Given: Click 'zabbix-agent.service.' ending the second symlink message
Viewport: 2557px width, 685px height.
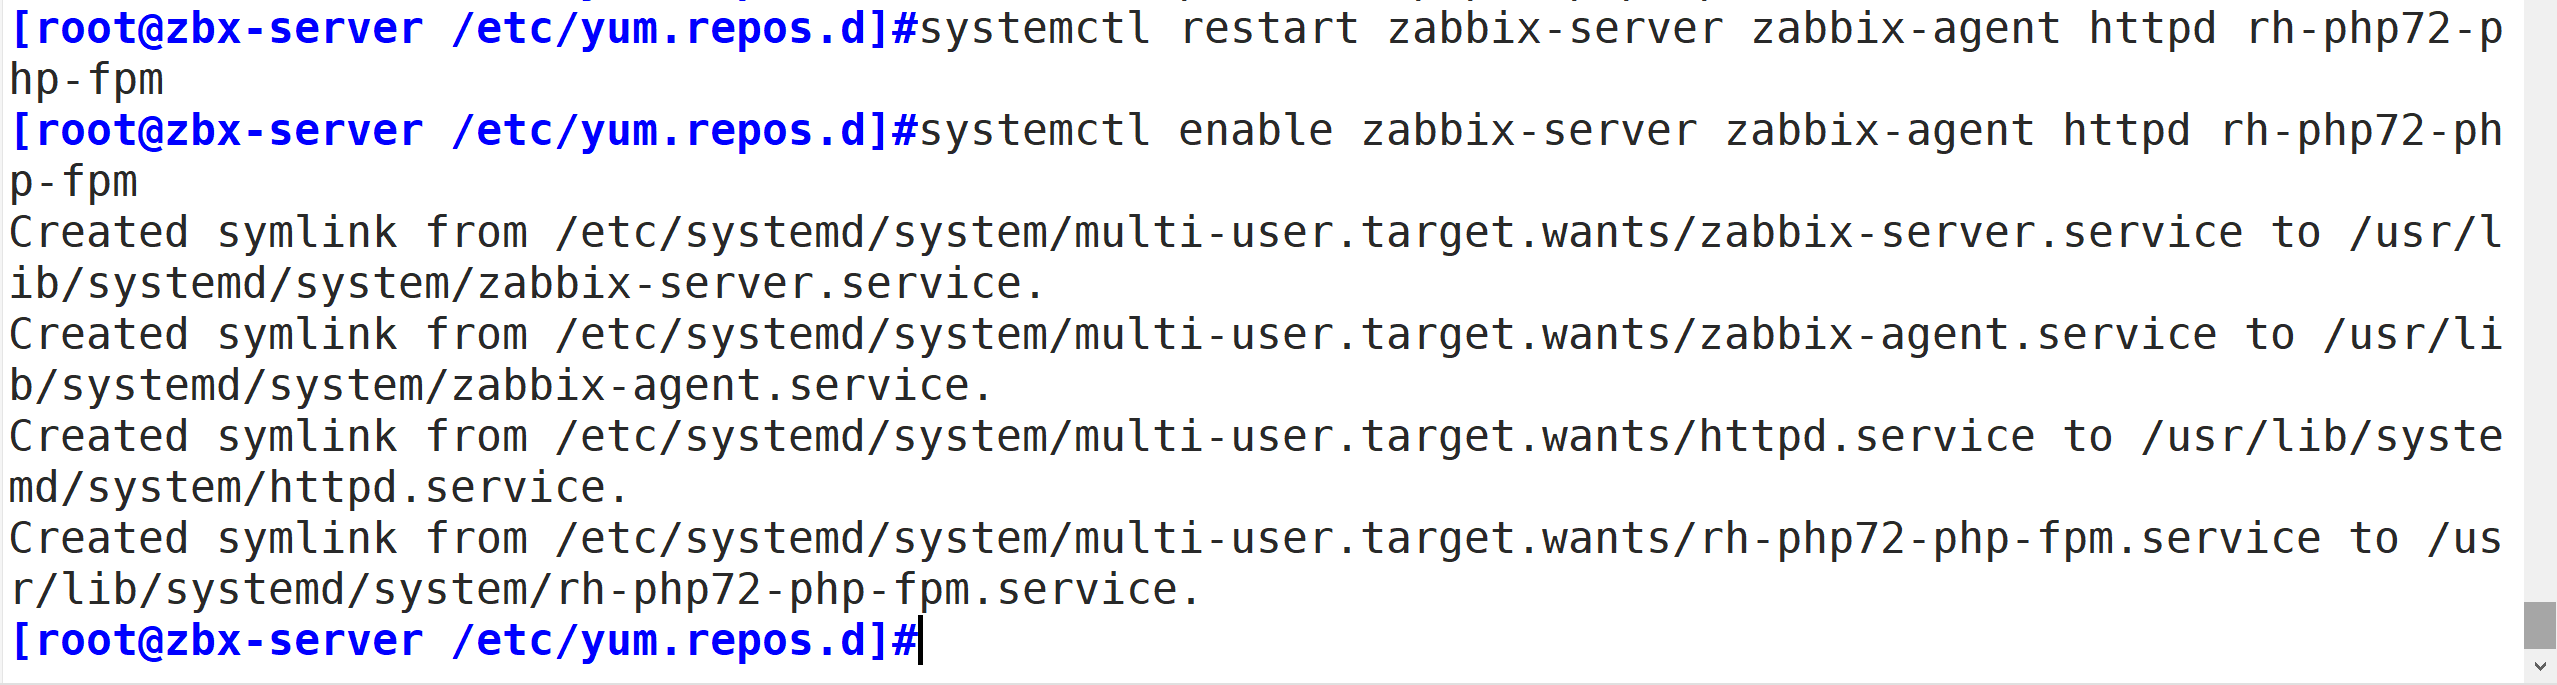Looking at the screenshot, I should pos(722,386).
